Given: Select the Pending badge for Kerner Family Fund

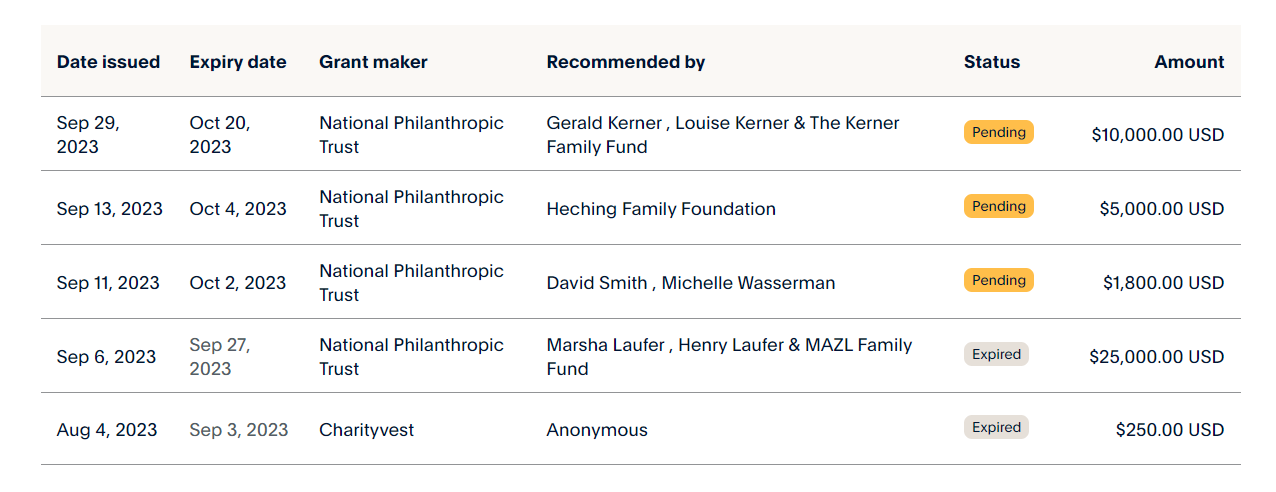Looking at the screenshot, I should click(999, 132).
